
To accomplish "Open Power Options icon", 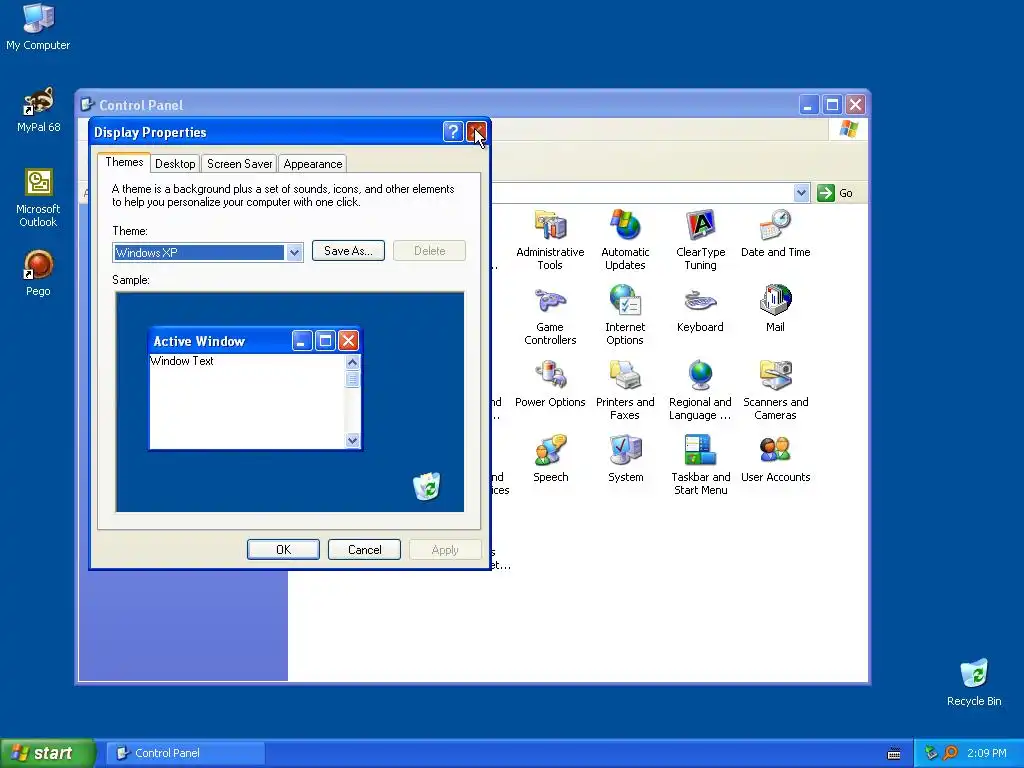I will pos(550,383).
